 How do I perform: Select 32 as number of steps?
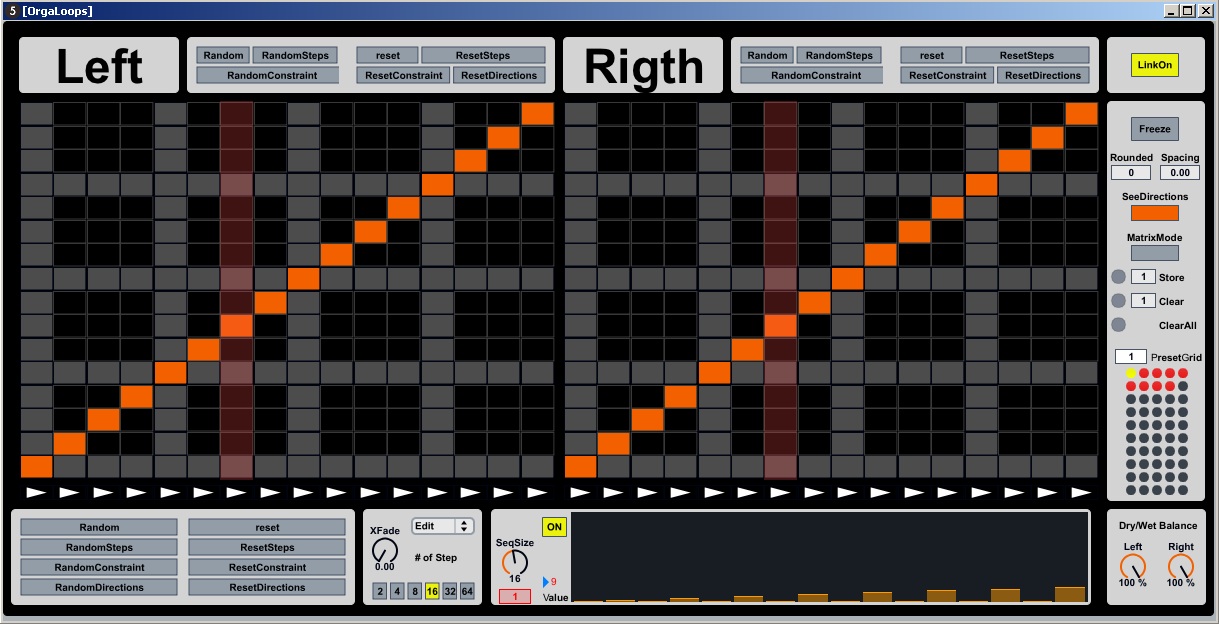click(450, 591)
